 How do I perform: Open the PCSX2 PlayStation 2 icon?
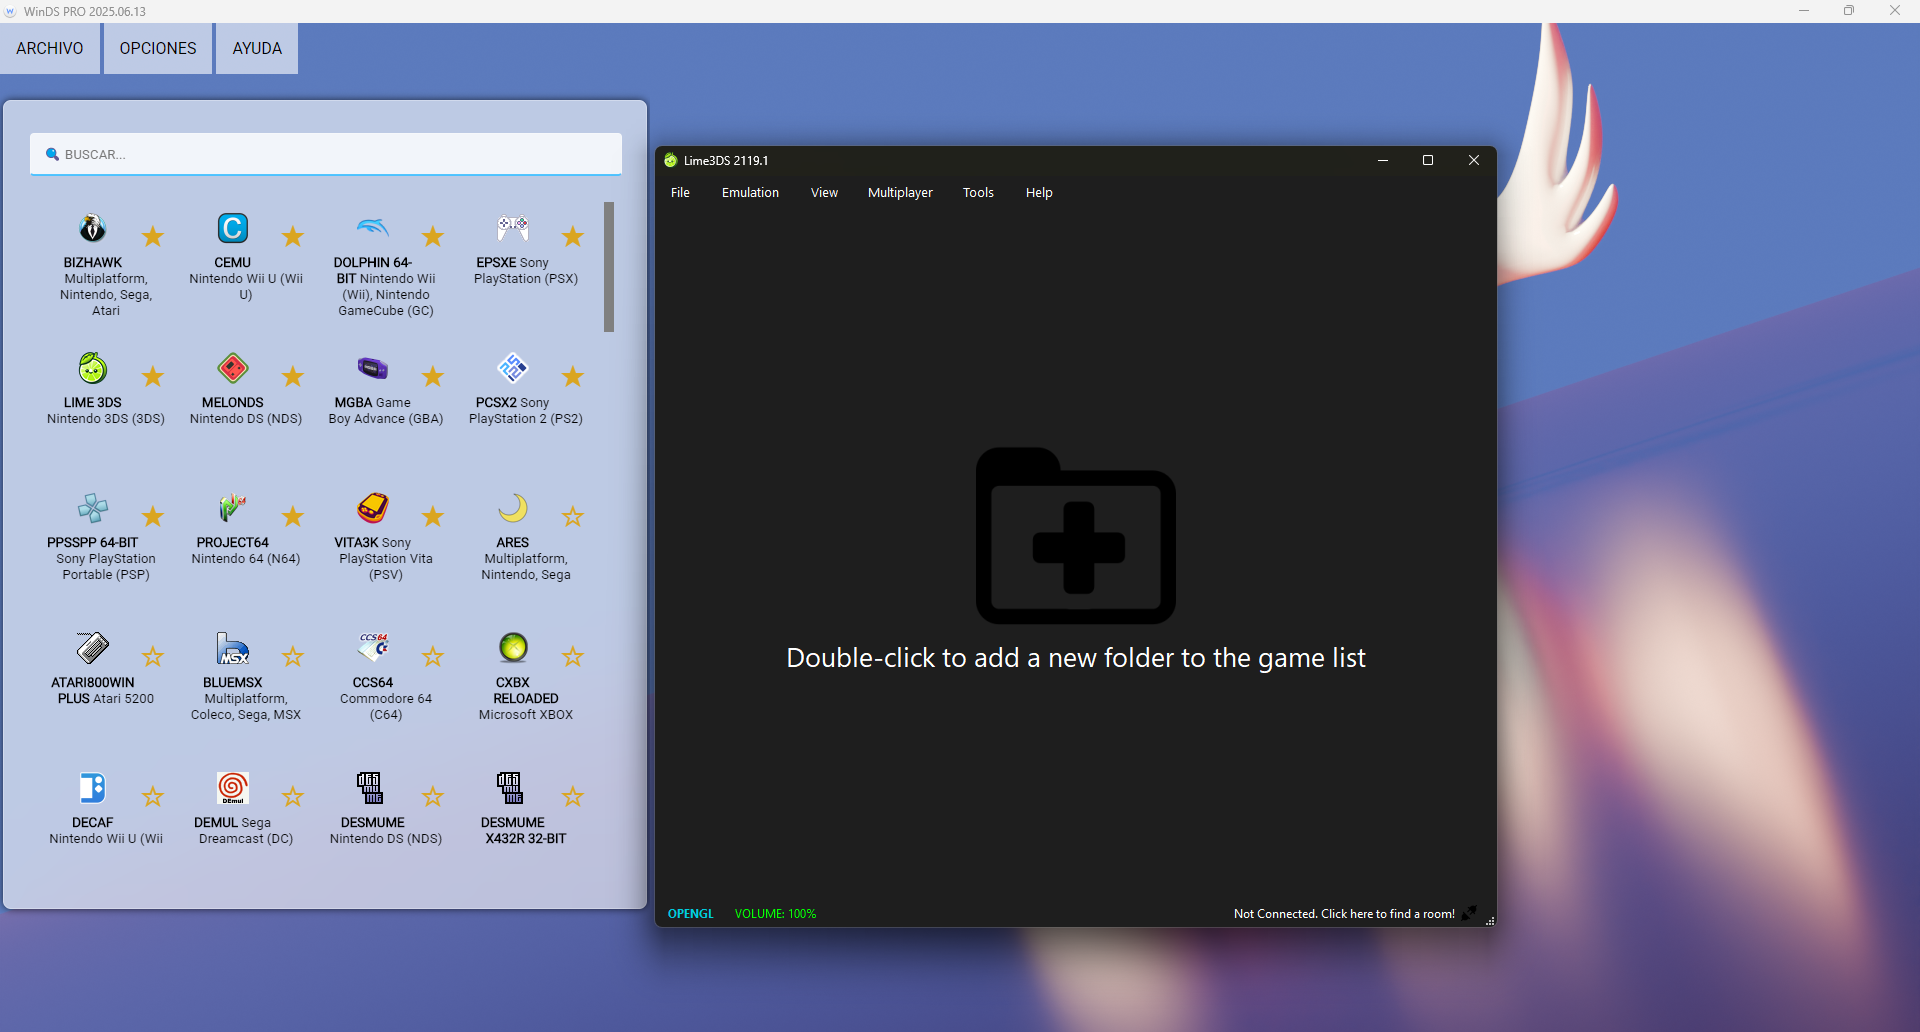(513, 368)
